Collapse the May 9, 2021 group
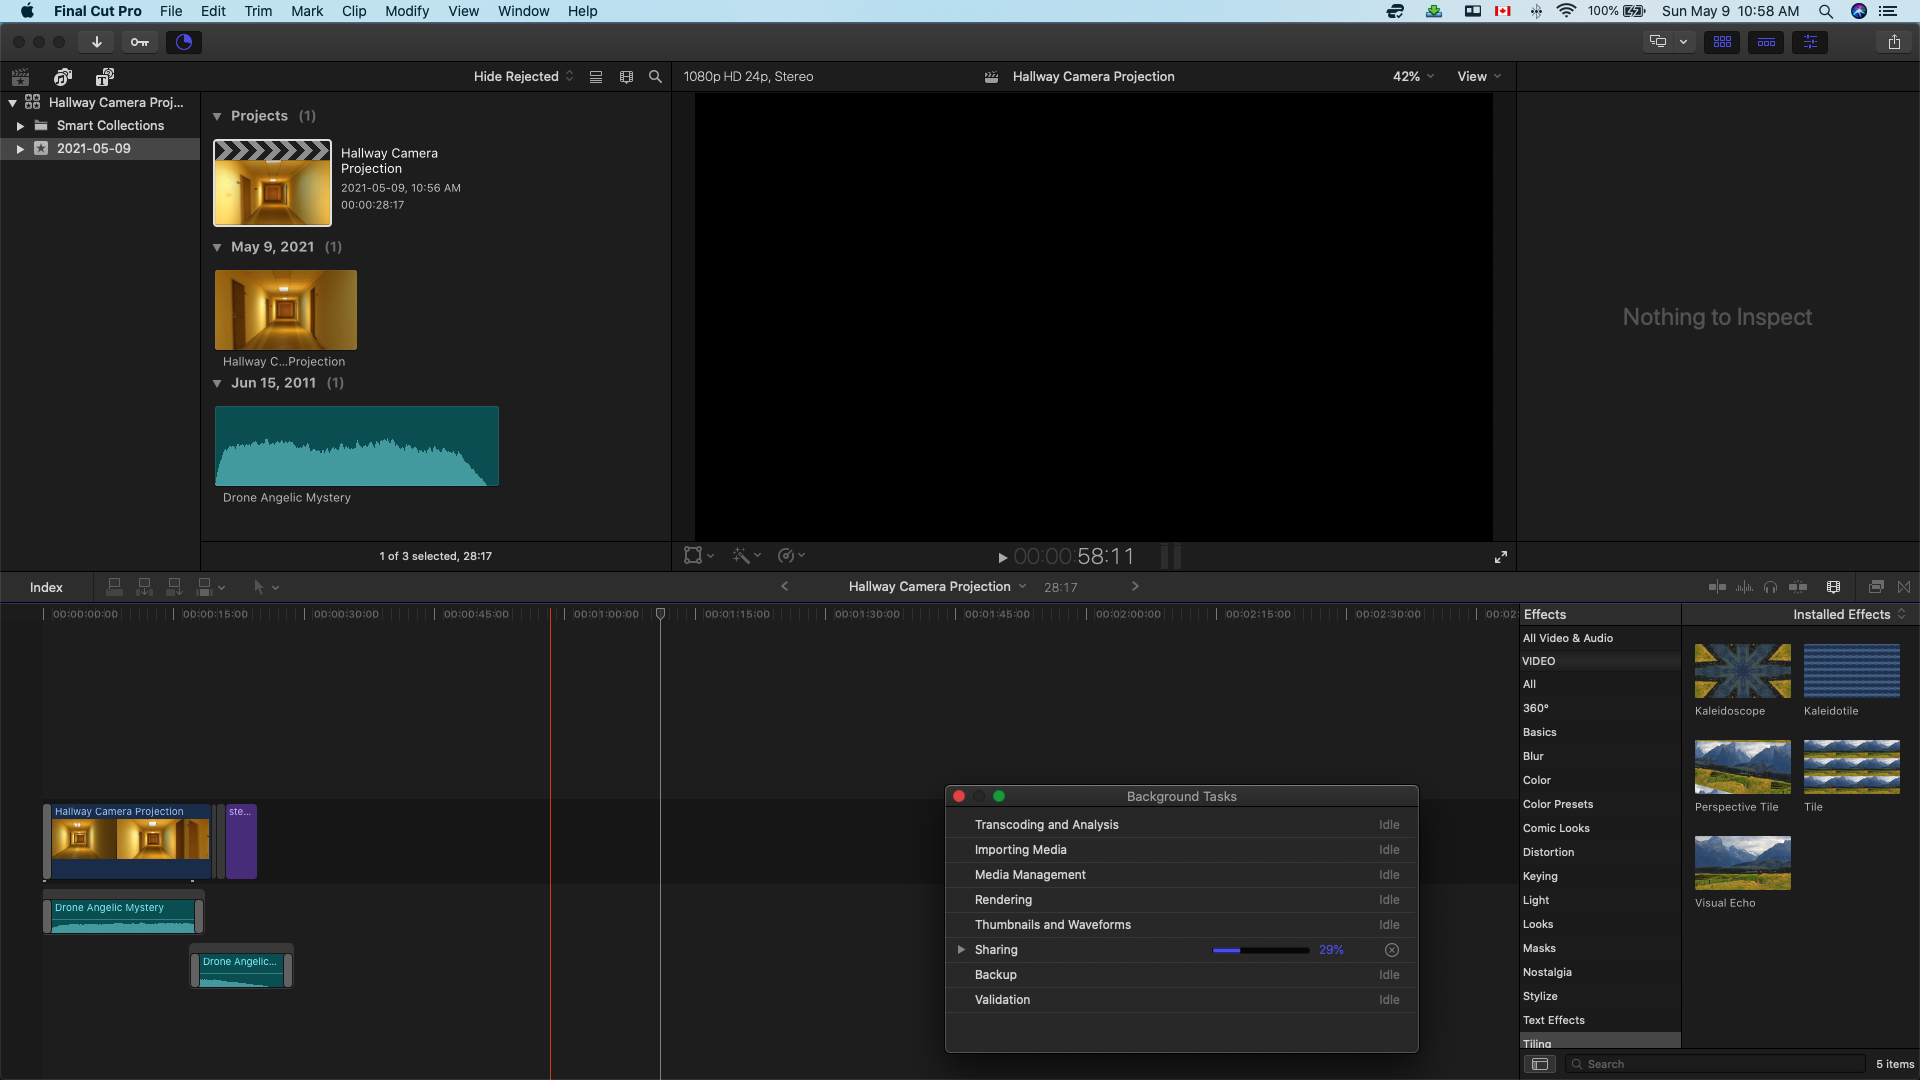 point(217,247)
